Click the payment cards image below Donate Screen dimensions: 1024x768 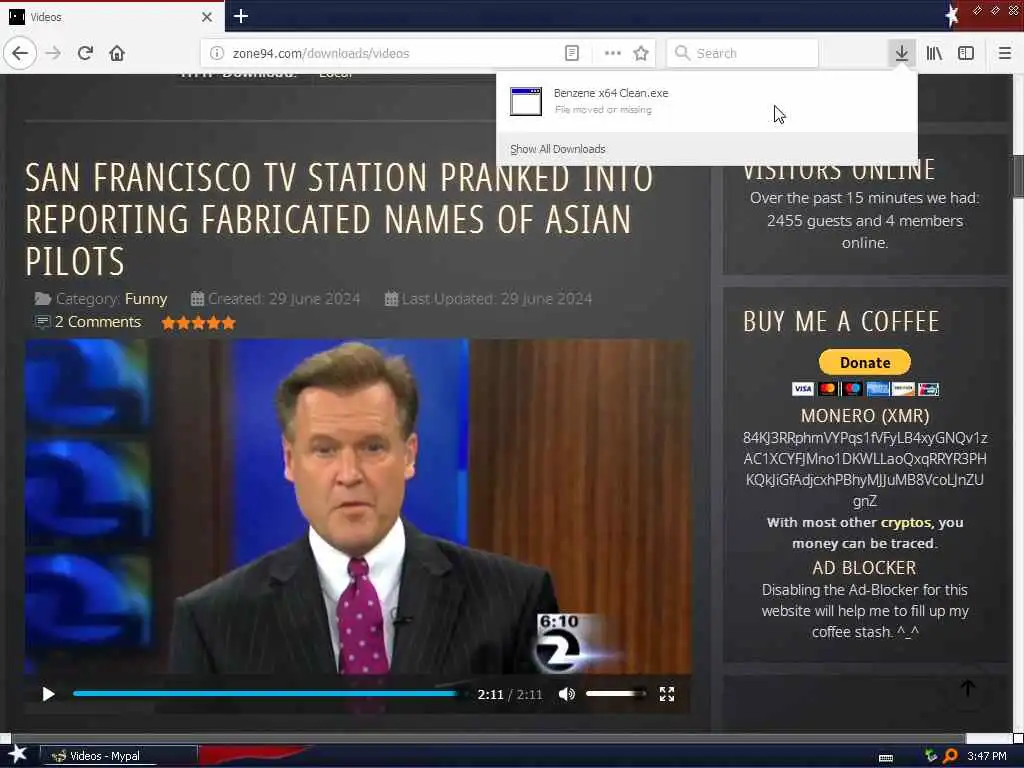(865, 389)
